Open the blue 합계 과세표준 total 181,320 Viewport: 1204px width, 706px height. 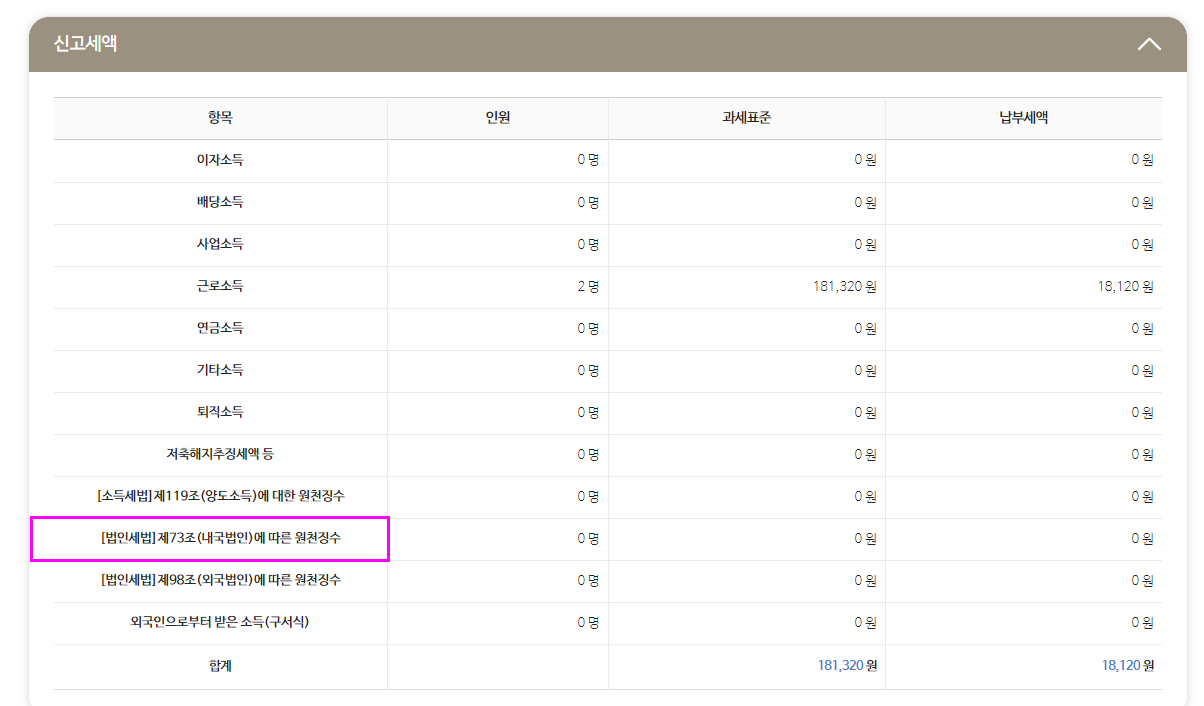[840, 665]
